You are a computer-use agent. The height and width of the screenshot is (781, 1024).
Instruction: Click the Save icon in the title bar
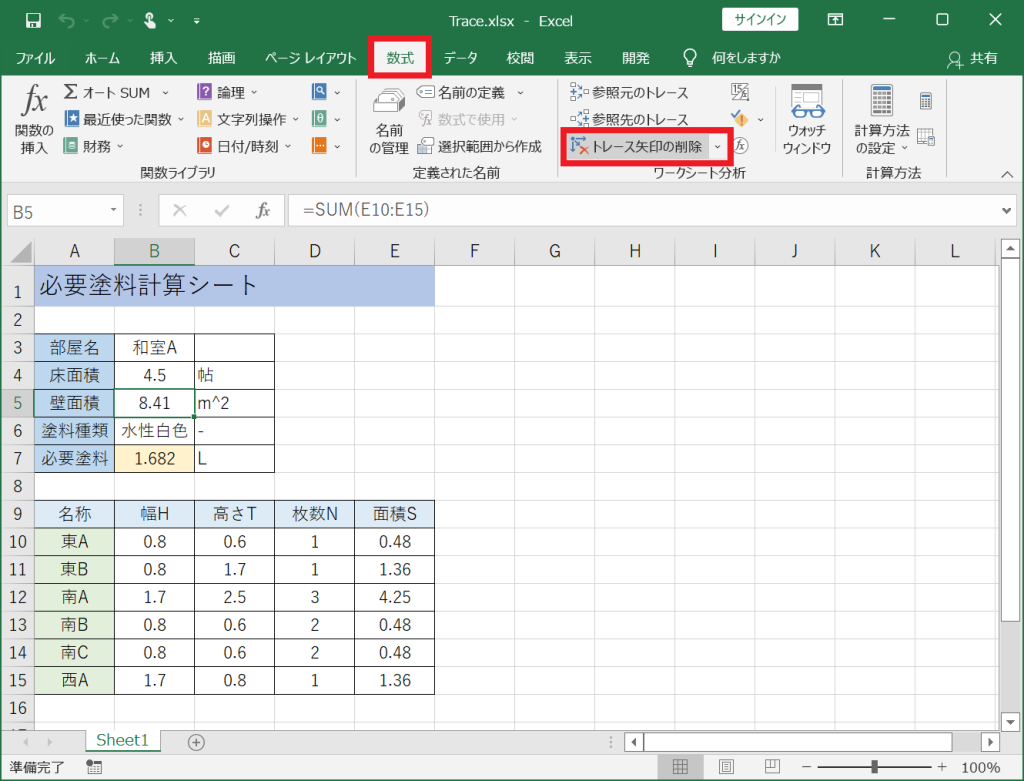point(33,21)
